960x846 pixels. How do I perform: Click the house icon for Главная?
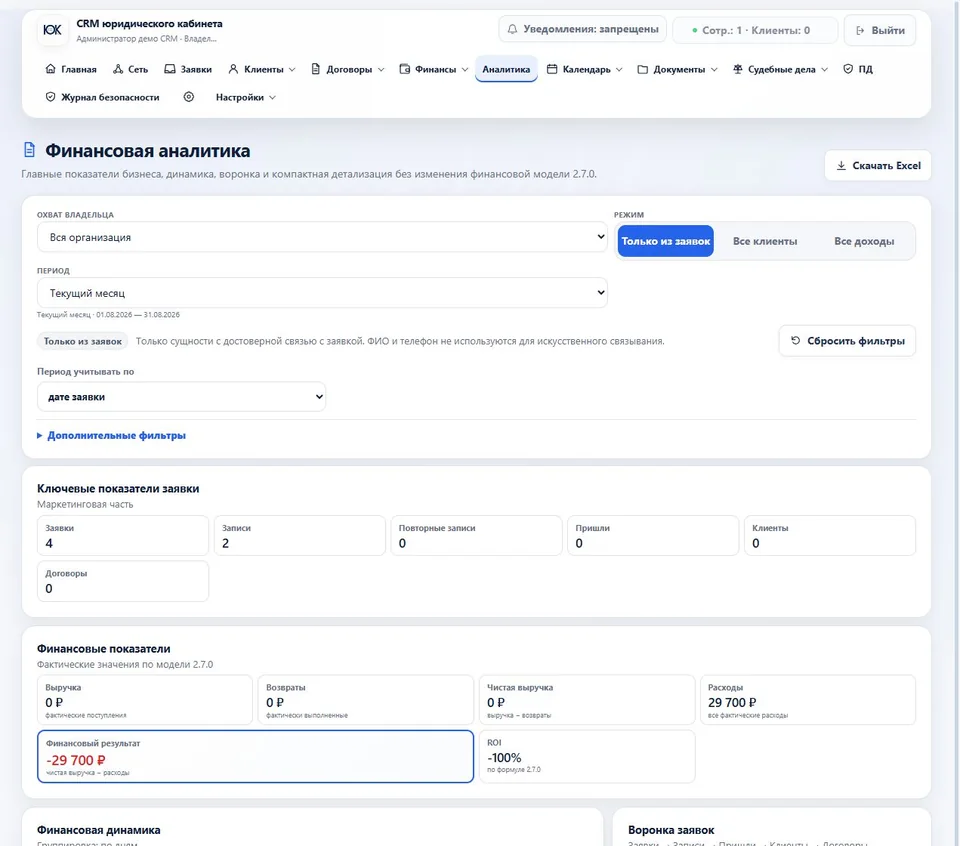50,69
